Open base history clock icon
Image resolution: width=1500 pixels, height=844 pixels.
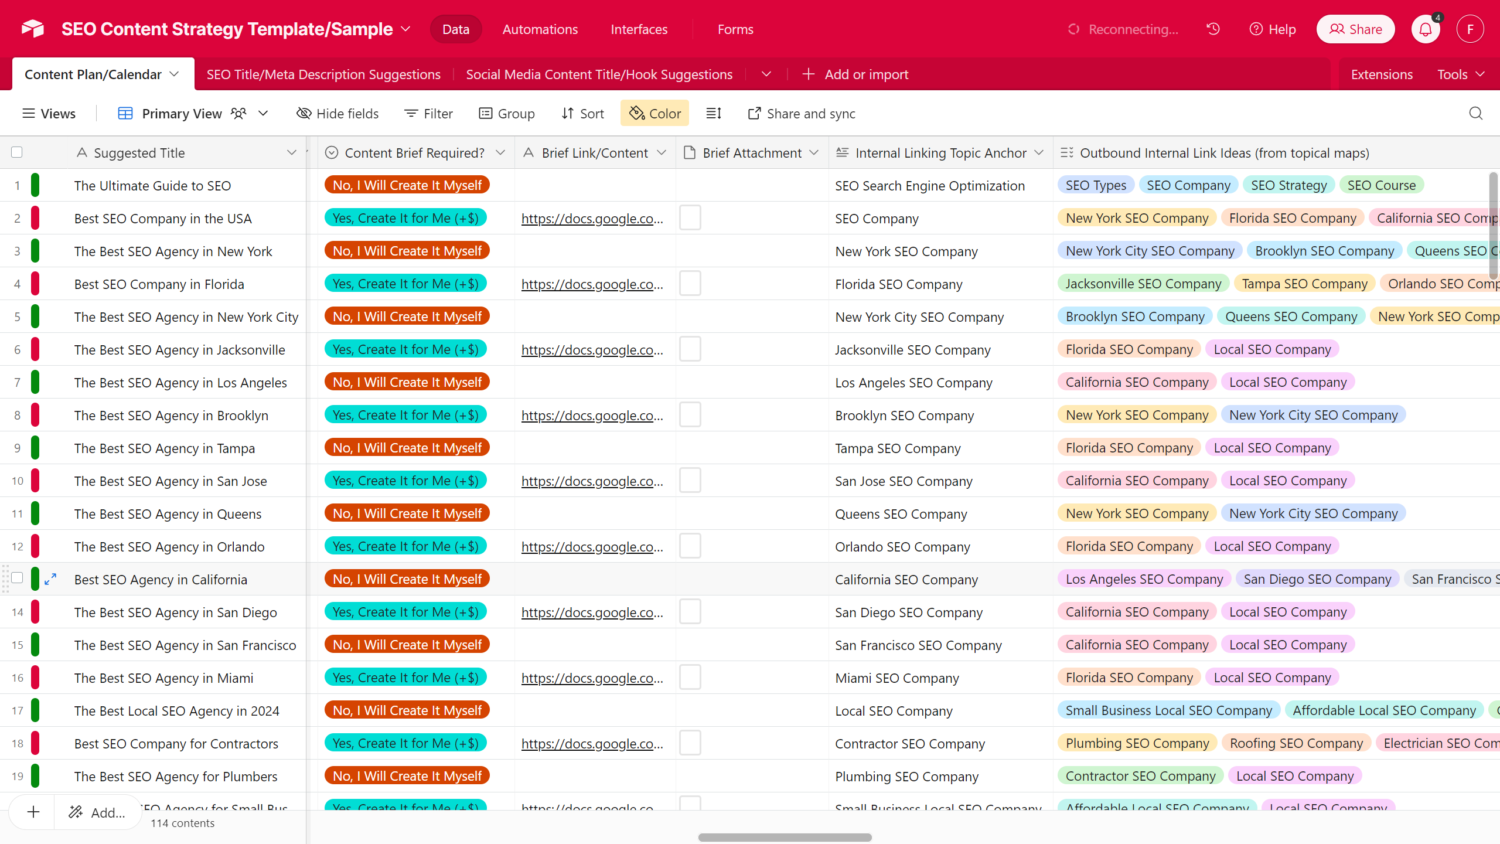tap(1213, 29)
